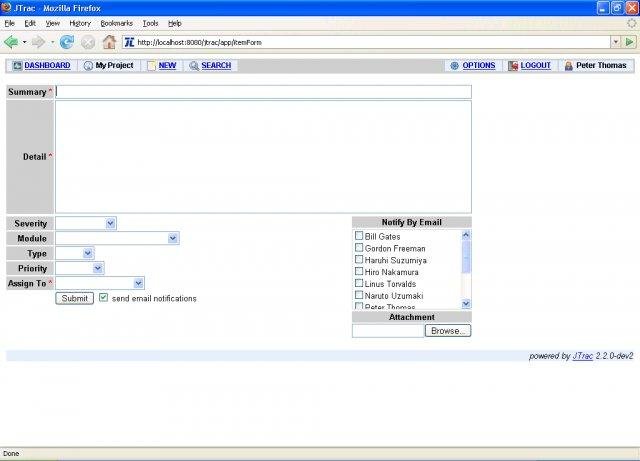Open the SEARCH link

216,65
